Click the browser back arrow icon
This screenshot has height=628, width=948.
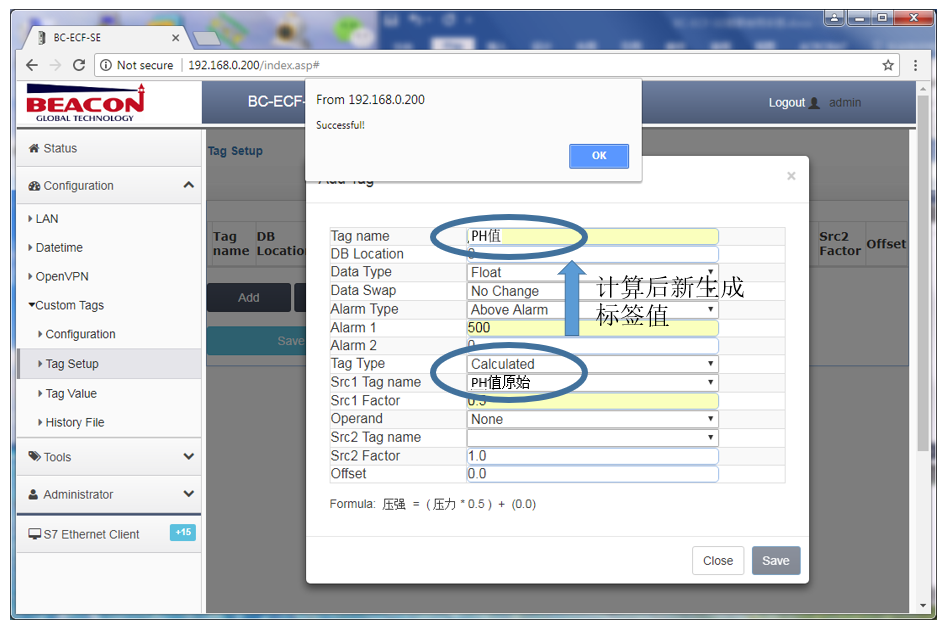coord(32,65)
